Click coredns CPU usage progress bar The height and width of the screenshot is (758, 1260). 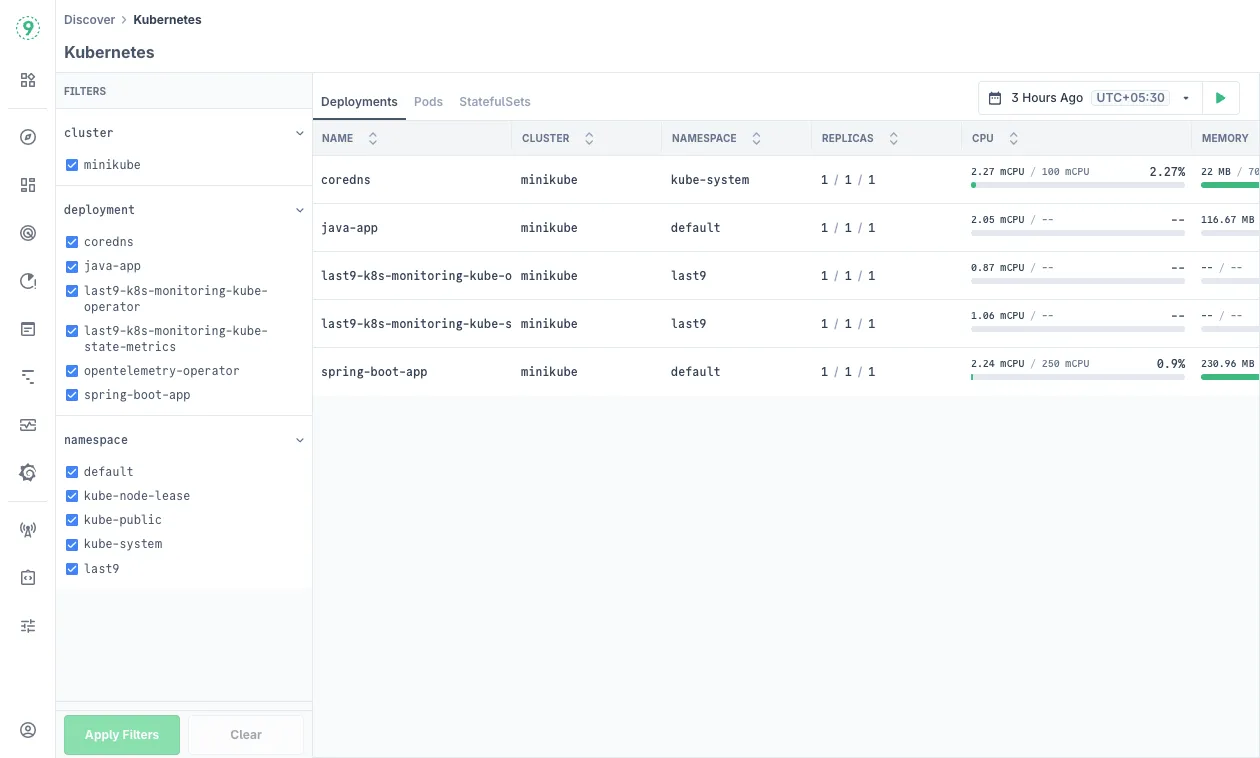1077,185
